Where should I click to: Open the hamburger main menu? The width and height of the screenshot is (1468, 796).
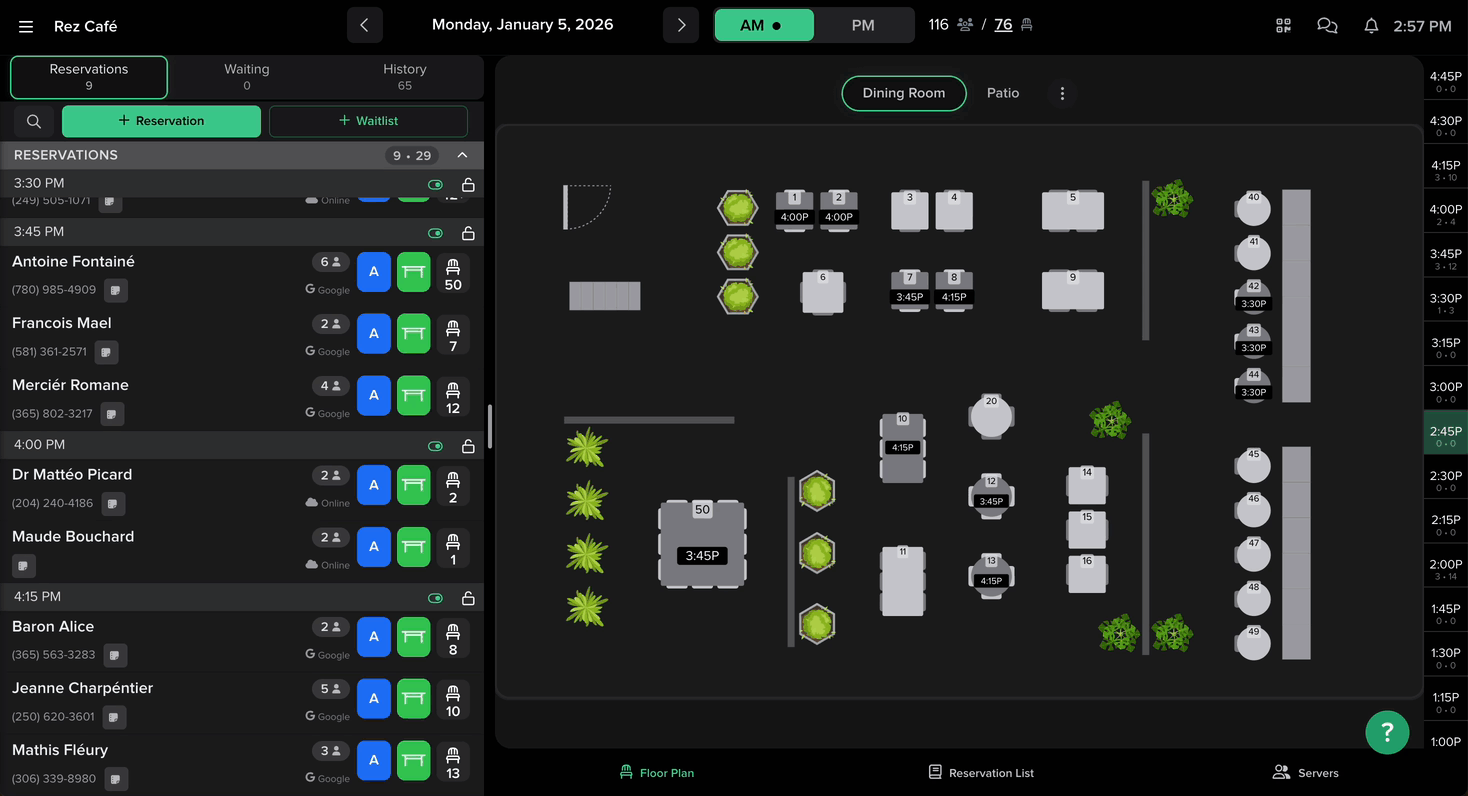pyautogui.click(x=26, y=26)
